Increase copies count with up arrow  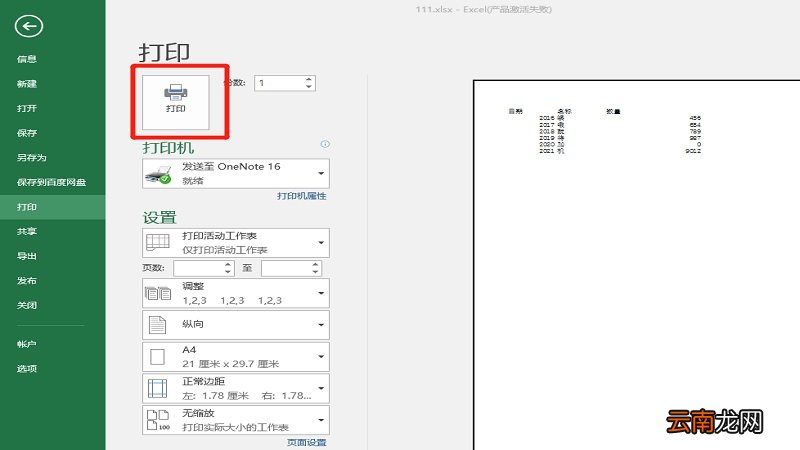(x=309, y=79)
